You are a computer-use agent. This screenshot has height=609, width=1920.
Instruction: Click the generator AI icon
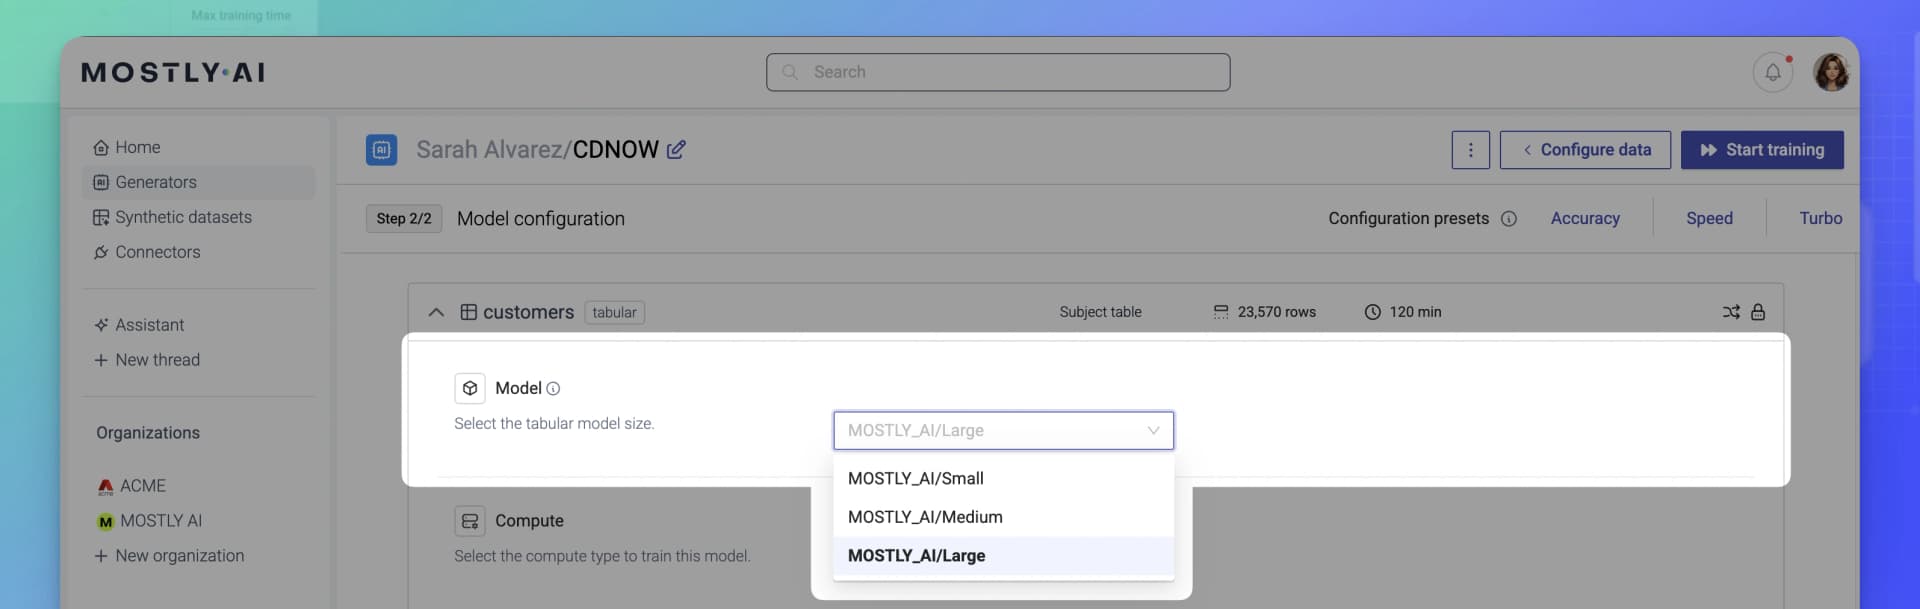coord(381,150)
